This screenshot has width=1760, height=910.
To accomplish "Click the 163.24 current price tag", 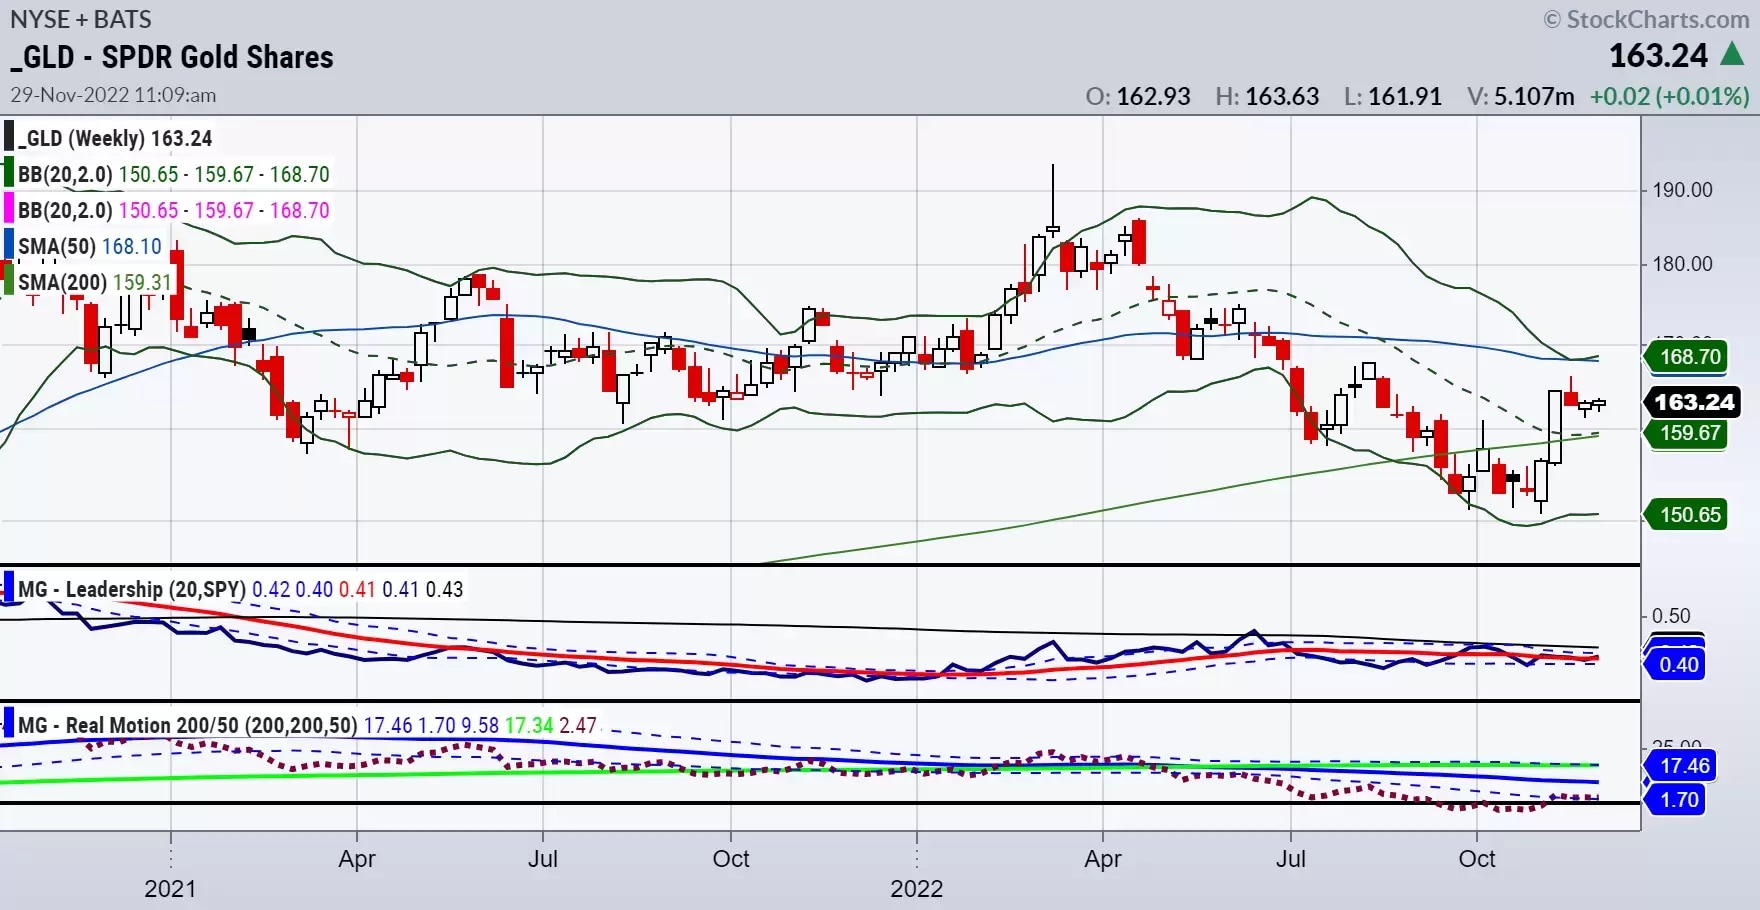I will pyautogui.click(x=1693, y=402).
